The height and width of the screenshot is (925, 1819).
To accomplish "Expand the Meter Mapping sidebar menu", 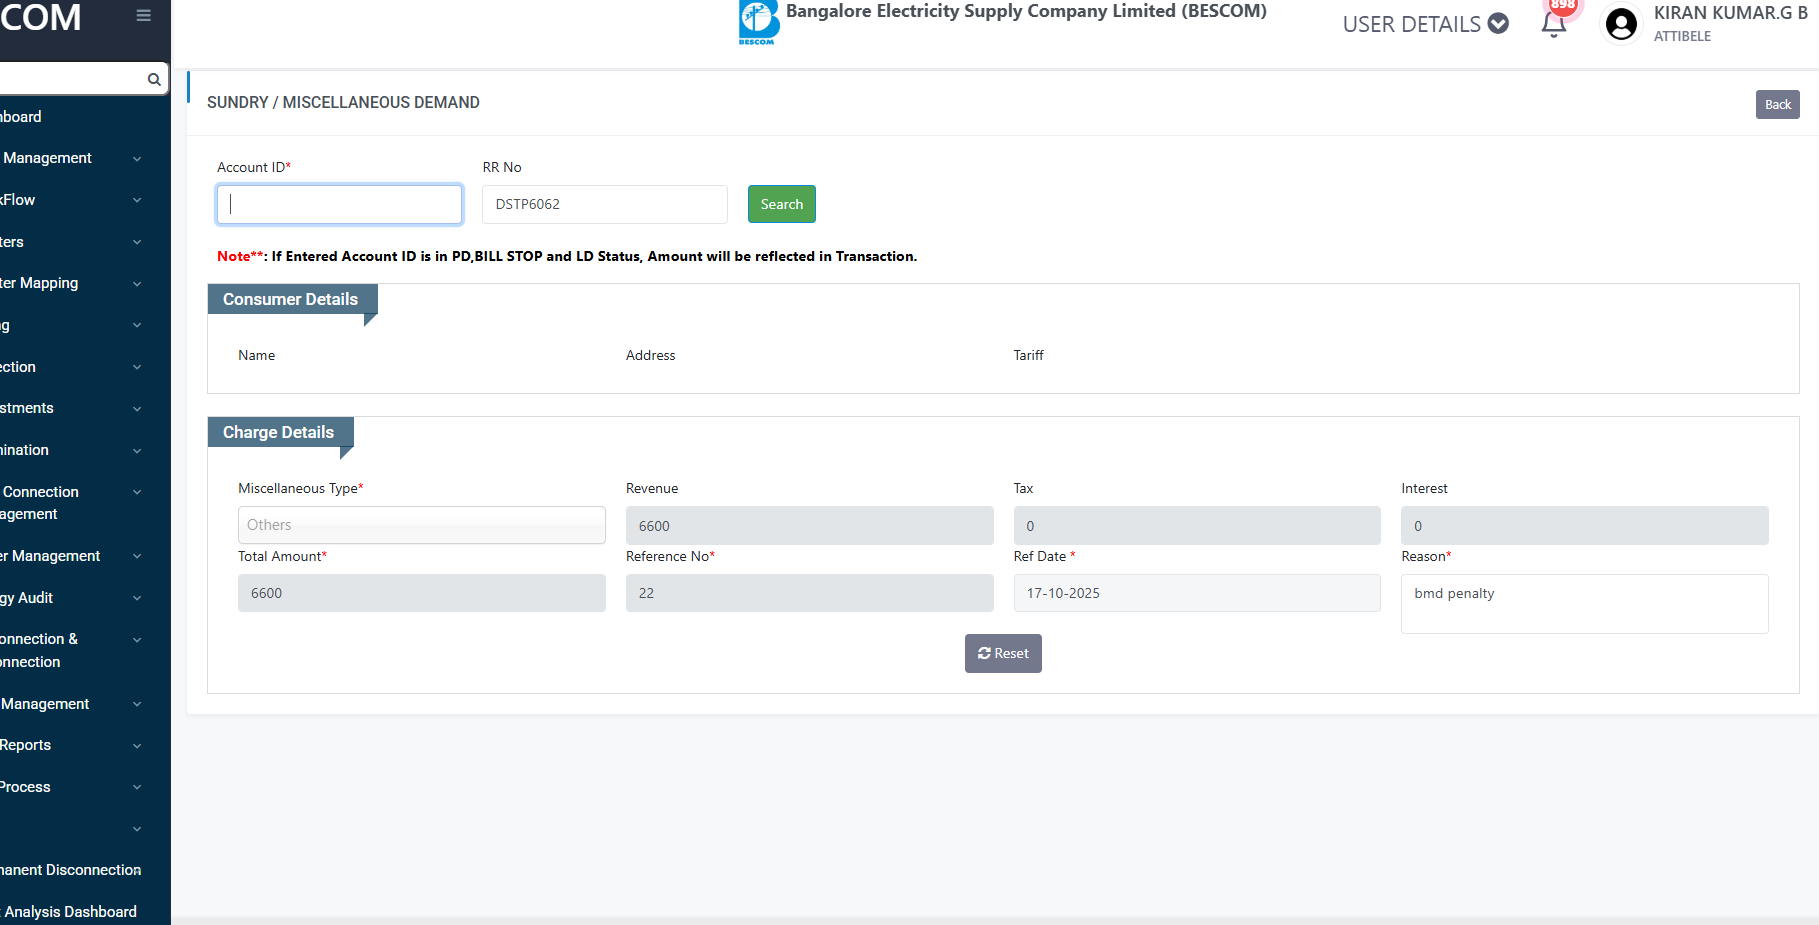I will [70, 283].
